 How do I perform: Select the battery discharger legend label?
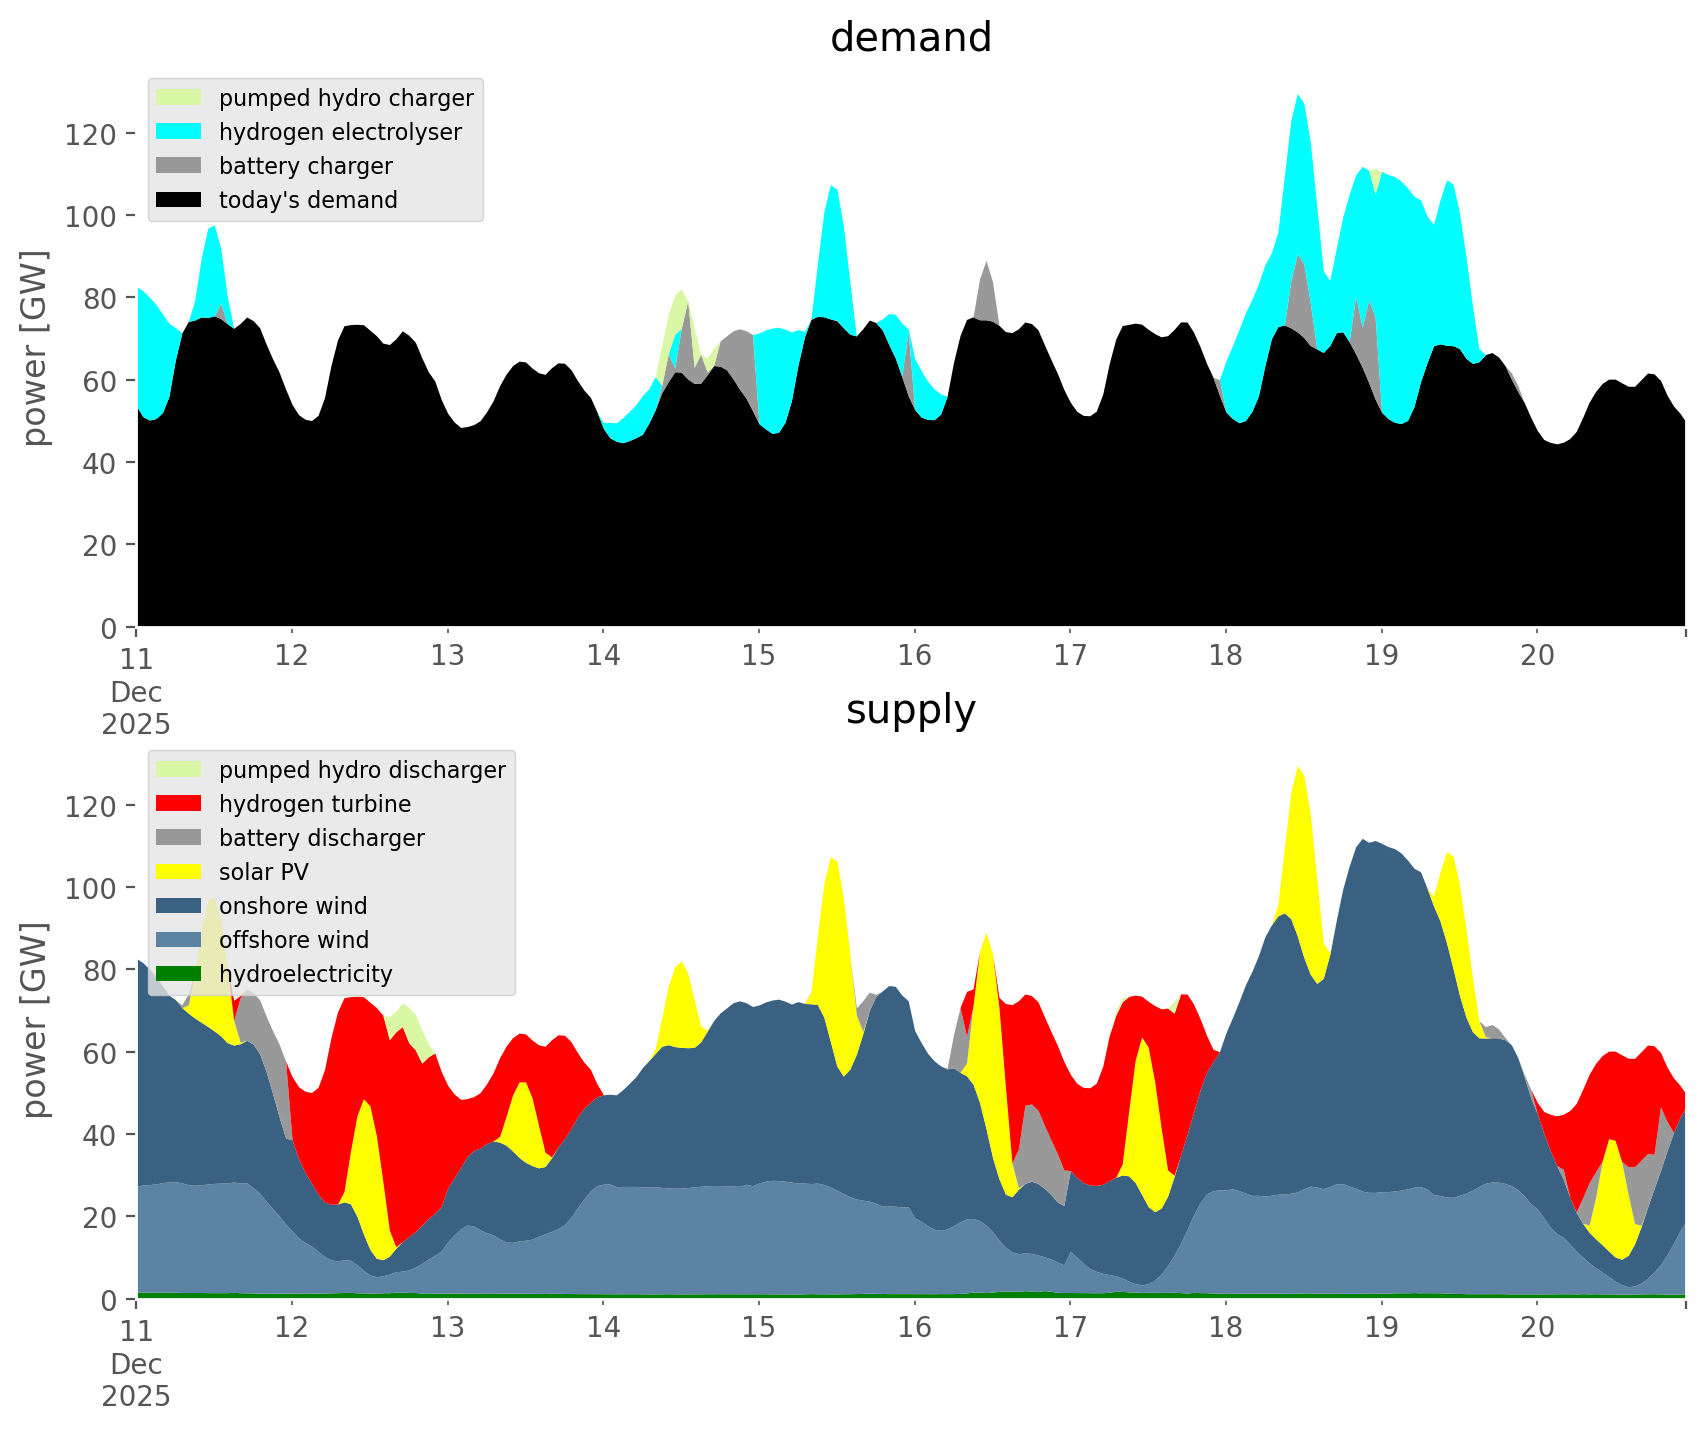coord(321,838)
